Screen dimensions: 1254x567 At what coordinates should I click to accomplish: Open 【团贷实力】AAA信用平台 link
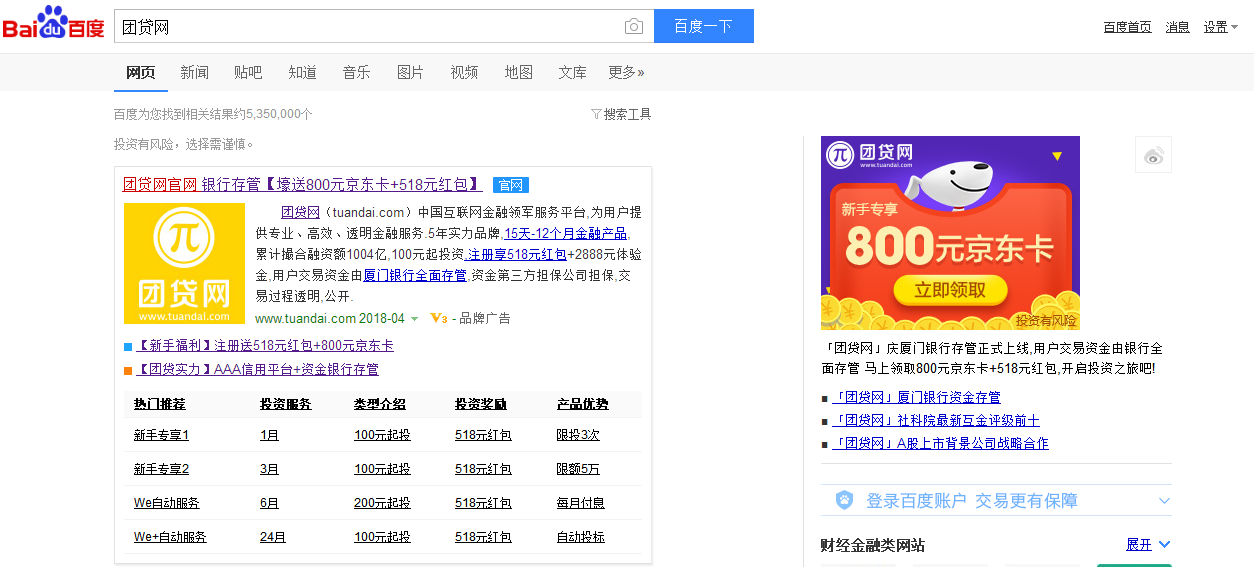[257, 370]
